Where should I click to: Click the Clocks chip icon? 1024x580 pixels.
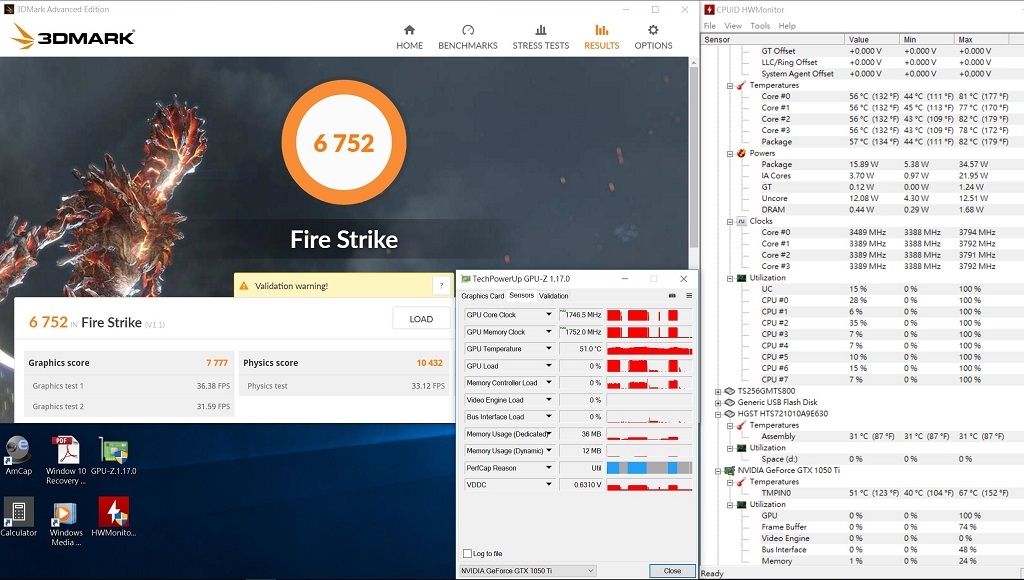point(741,221)
